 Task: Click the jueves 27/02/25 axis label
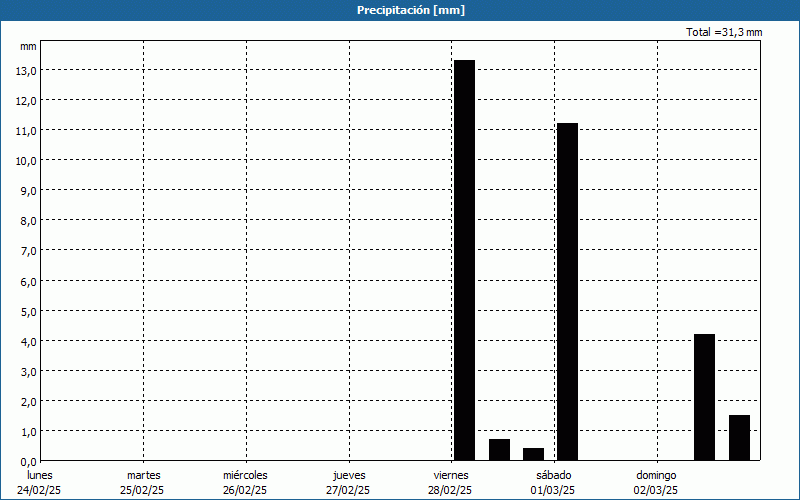coord(348,483)
